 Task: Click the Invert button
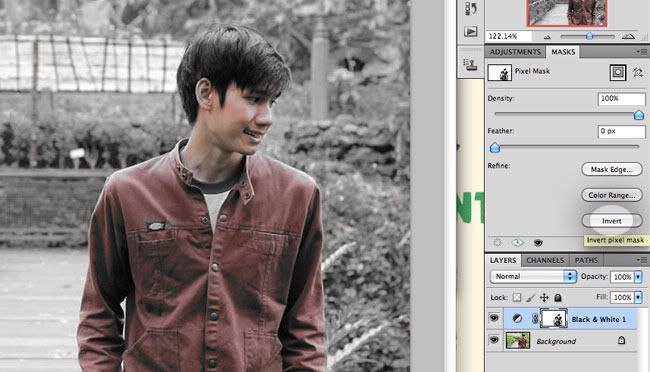[612, 221]
